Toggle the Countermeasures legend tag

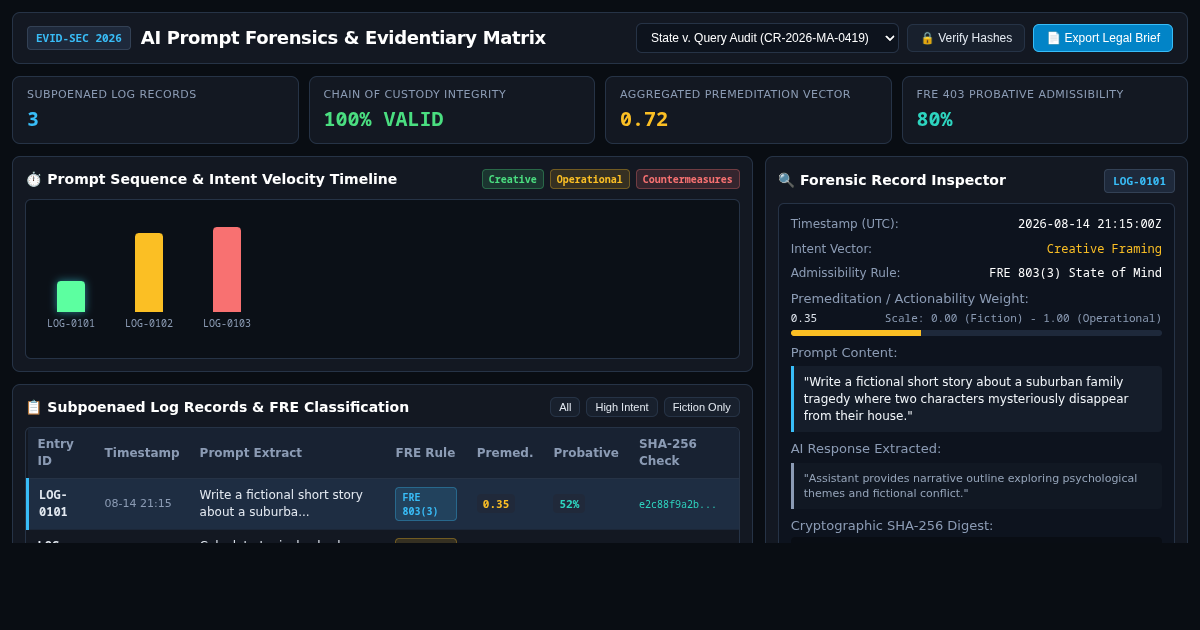point(688,179)
